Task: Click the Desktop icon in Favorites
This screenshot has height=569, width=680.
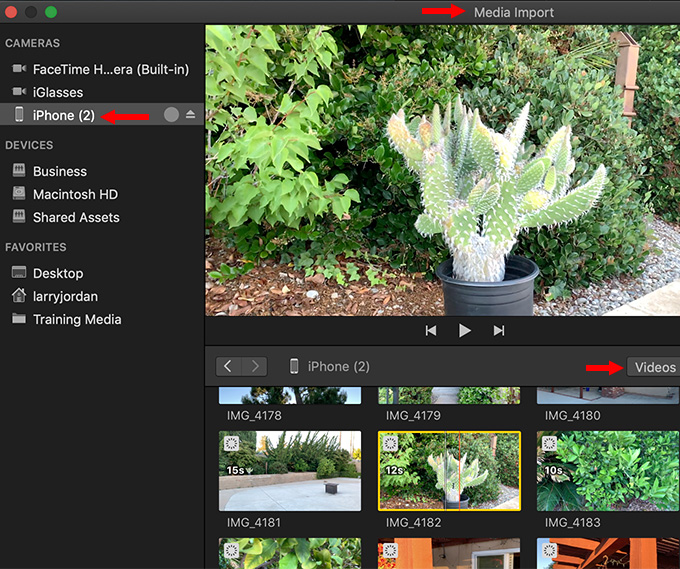Action: [19, 272]
